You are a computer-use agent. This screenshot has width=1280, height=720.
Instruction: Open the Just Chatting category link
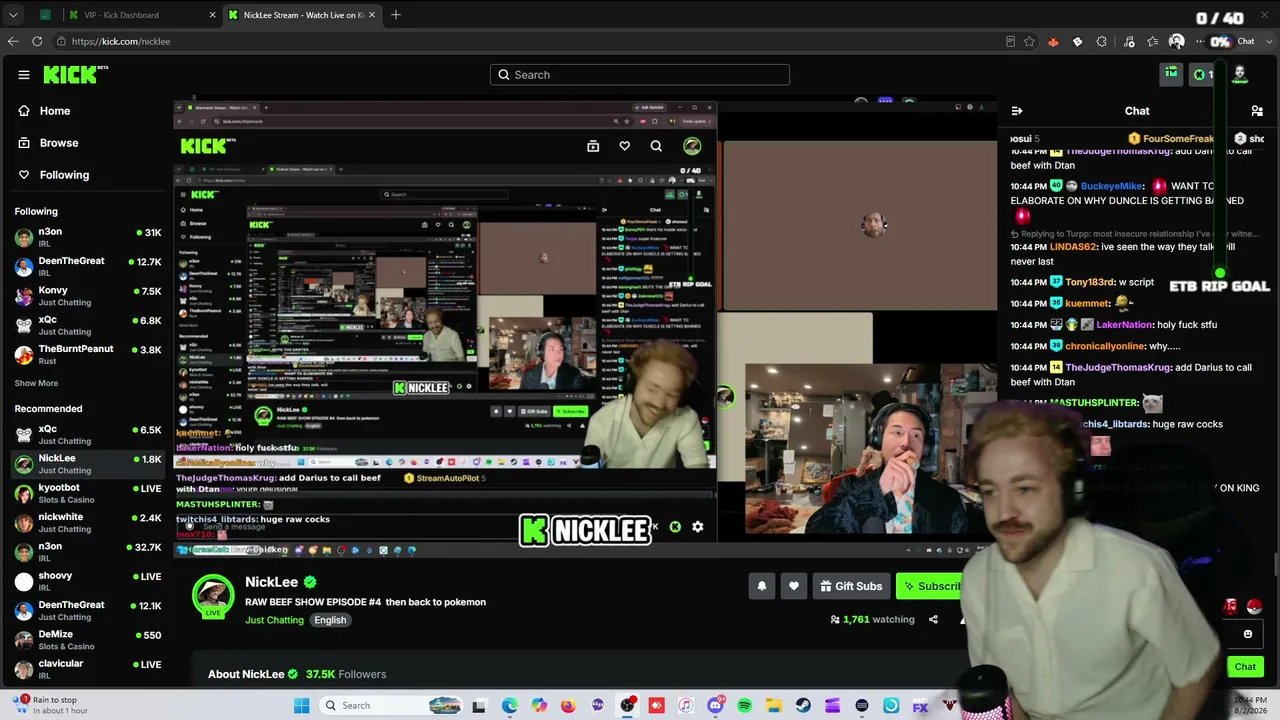274,620
